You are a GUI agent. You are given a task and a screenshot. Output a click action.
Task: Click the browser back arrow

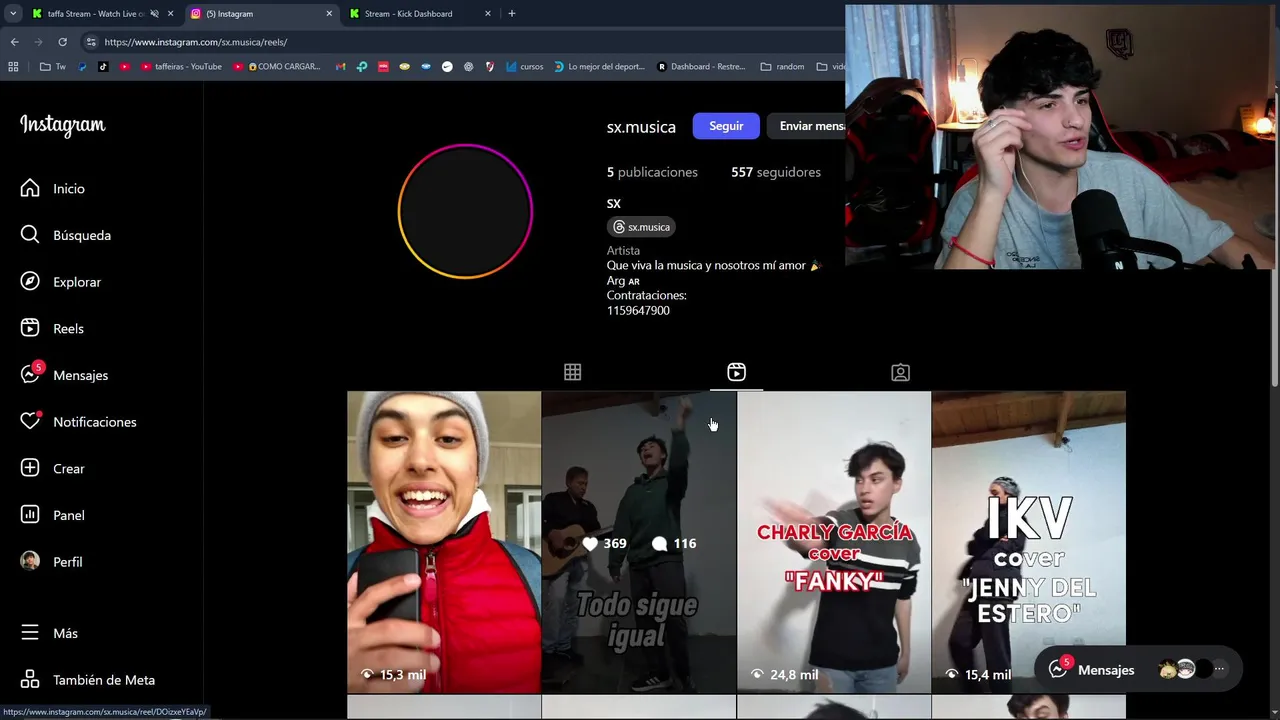point(14,42)
